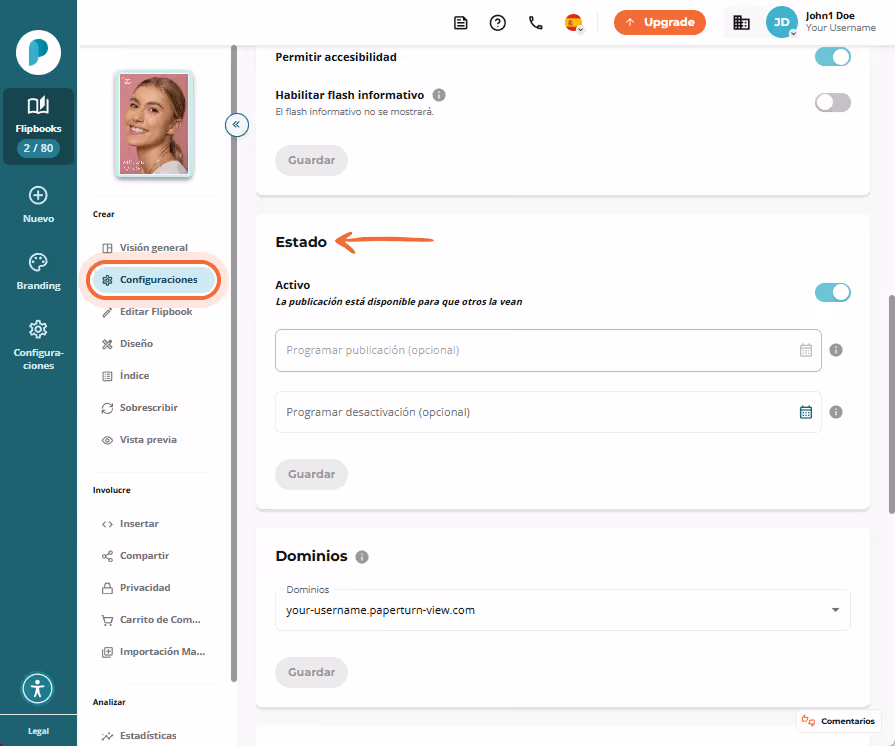Click the orange Upgrade button

click(659, 22)
